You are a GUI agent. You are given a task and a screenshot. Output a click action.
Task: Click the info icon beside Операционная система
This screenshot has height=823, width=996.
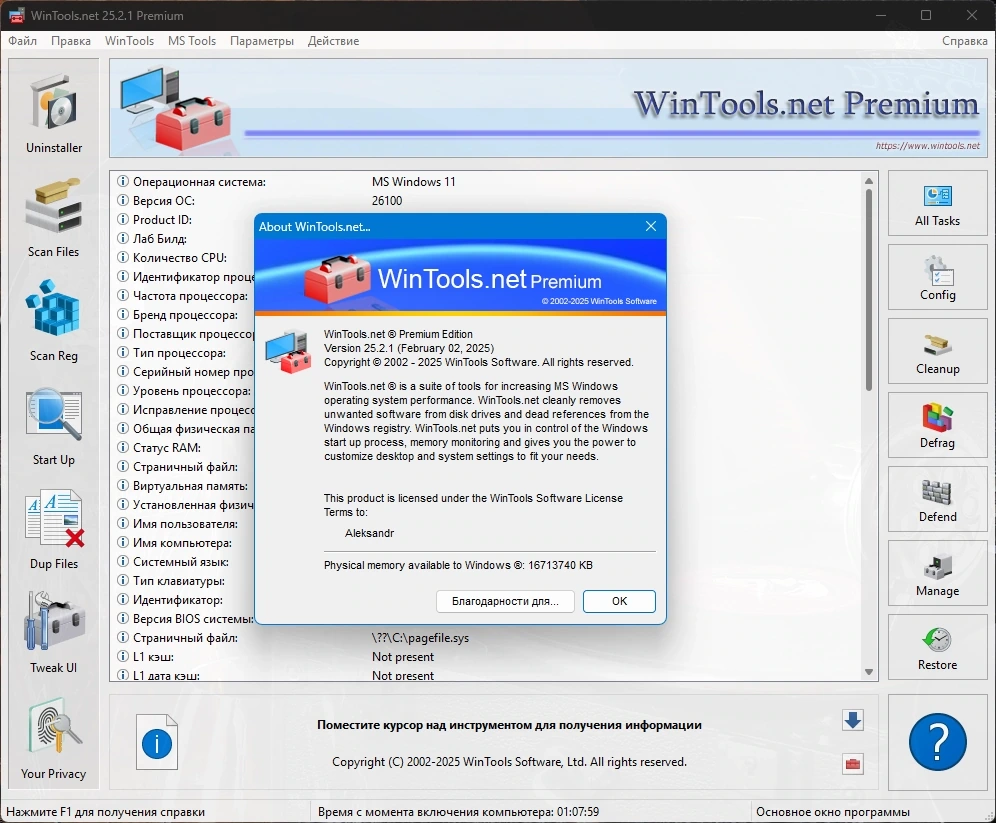click(x=123, y=182)
